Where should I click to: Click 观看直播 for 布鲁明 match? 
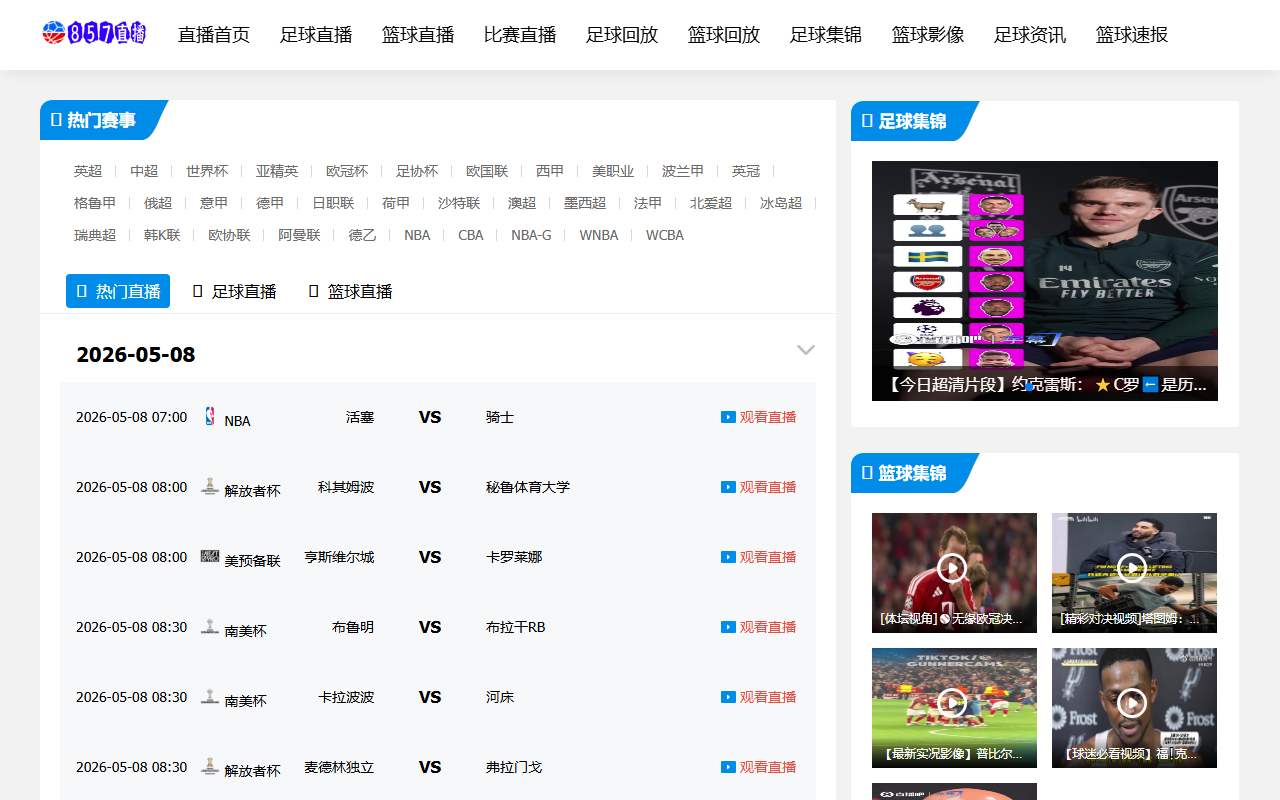pyautogui.click(x=768, y=627)
